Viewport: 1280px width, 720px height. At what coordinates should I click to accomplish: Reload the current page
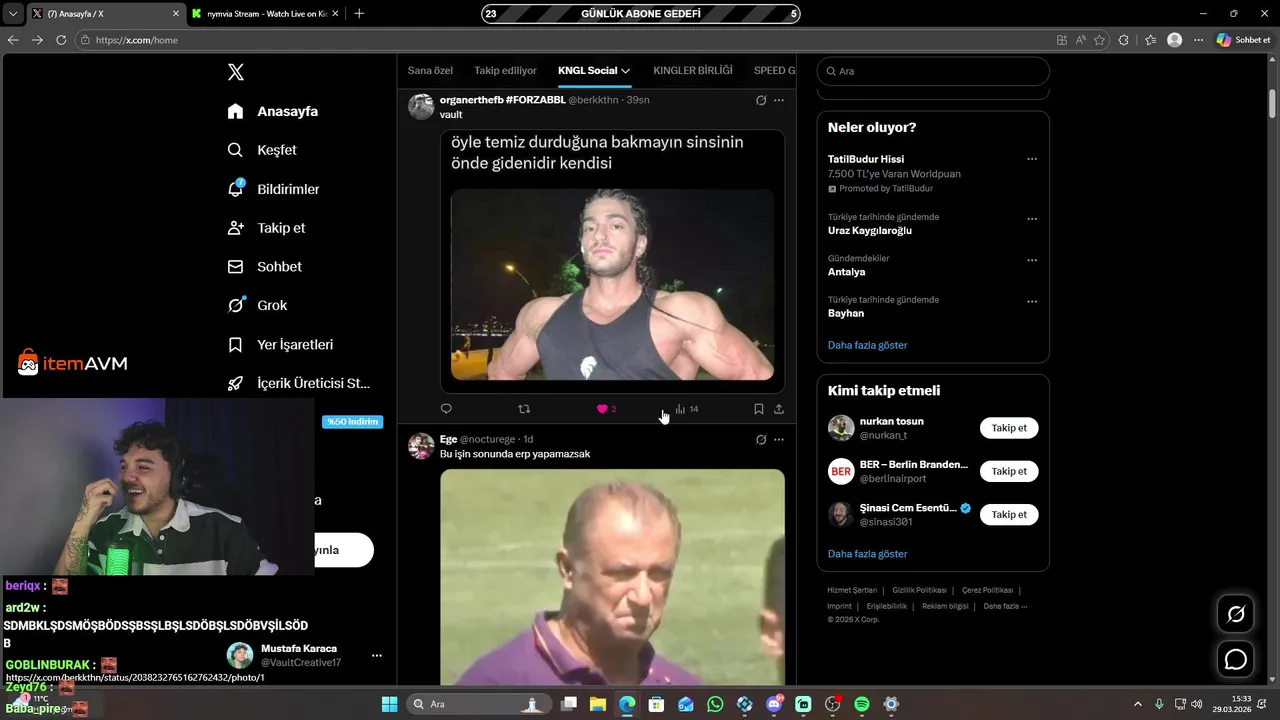click(61, 40)
